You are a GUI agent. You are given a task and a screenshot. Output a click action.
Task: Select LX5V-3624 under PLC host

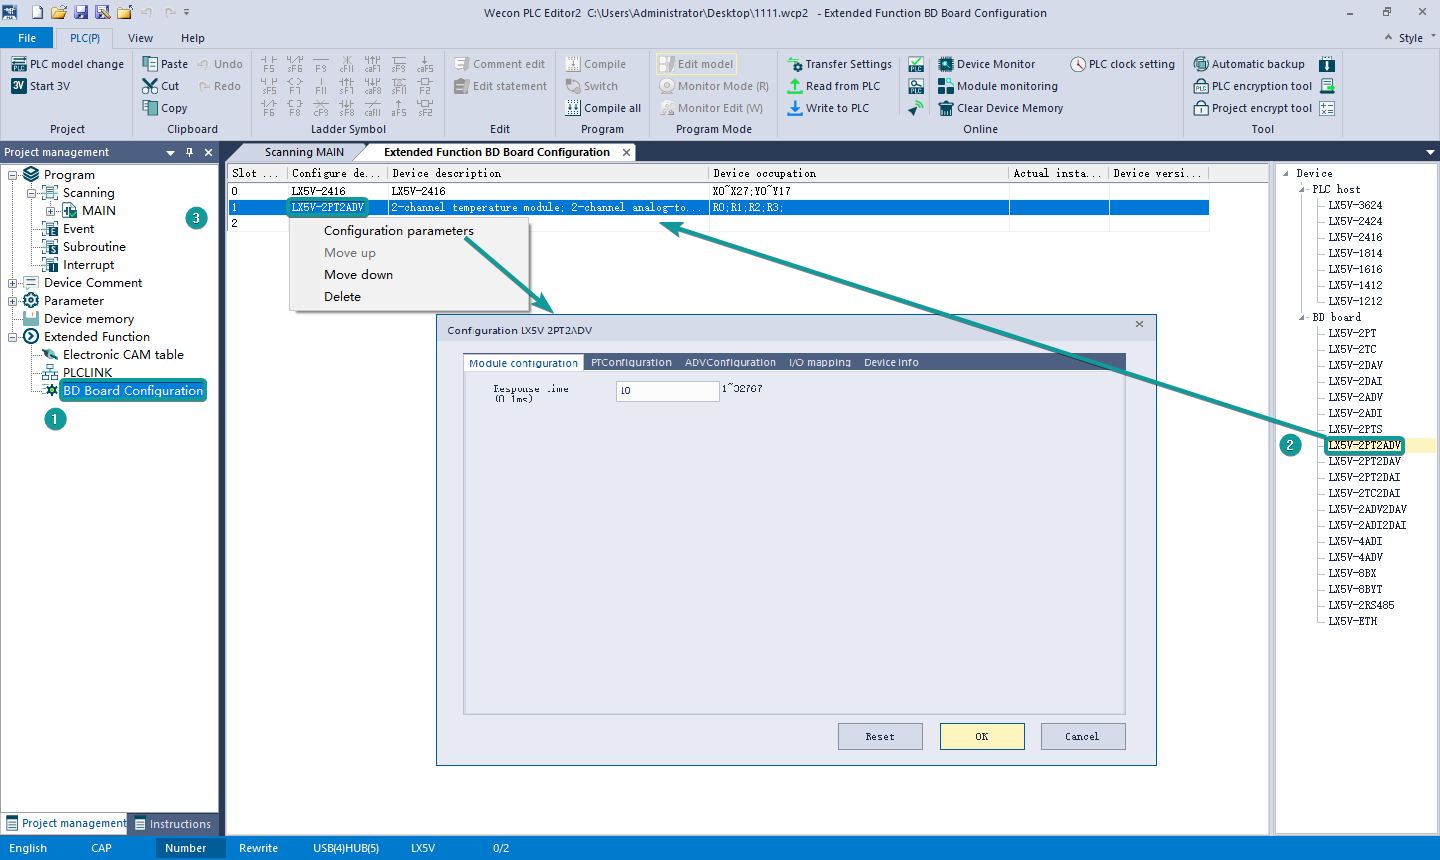(1355, 205)
